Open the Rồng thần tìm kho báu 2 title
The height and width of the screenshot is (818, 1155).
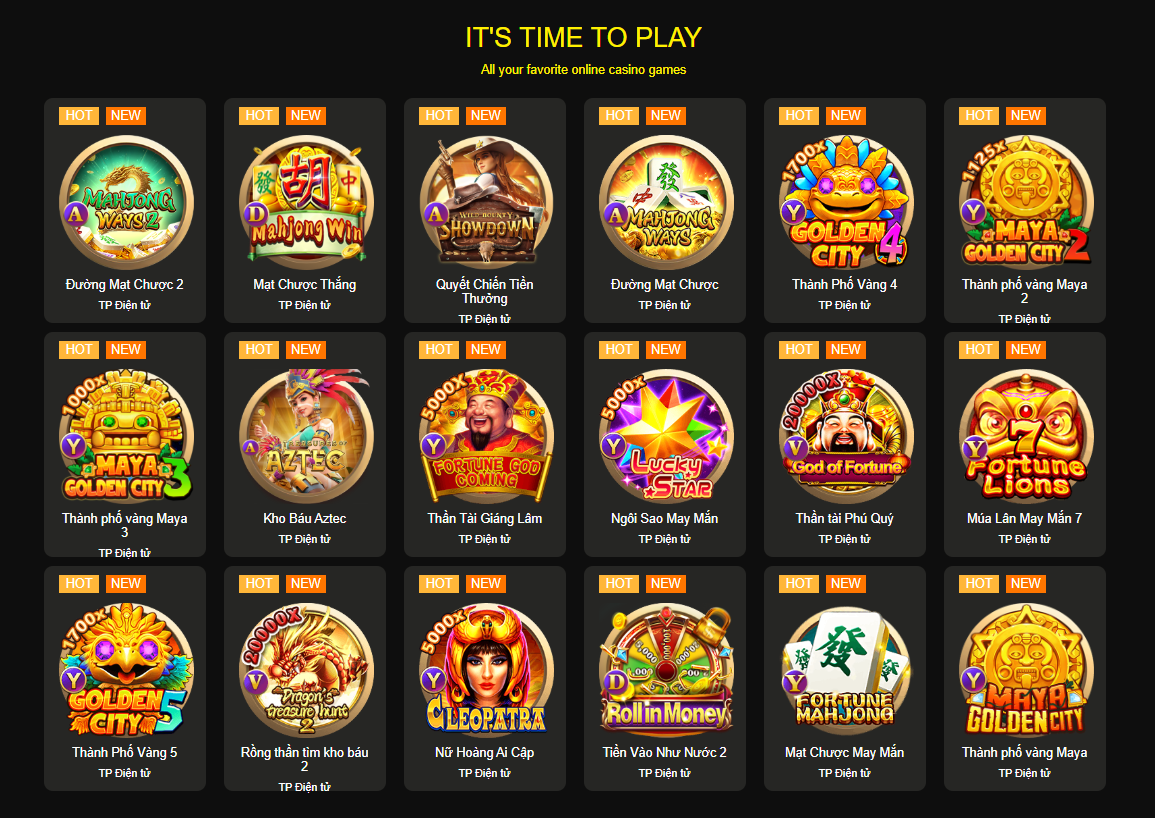(304, 759)
